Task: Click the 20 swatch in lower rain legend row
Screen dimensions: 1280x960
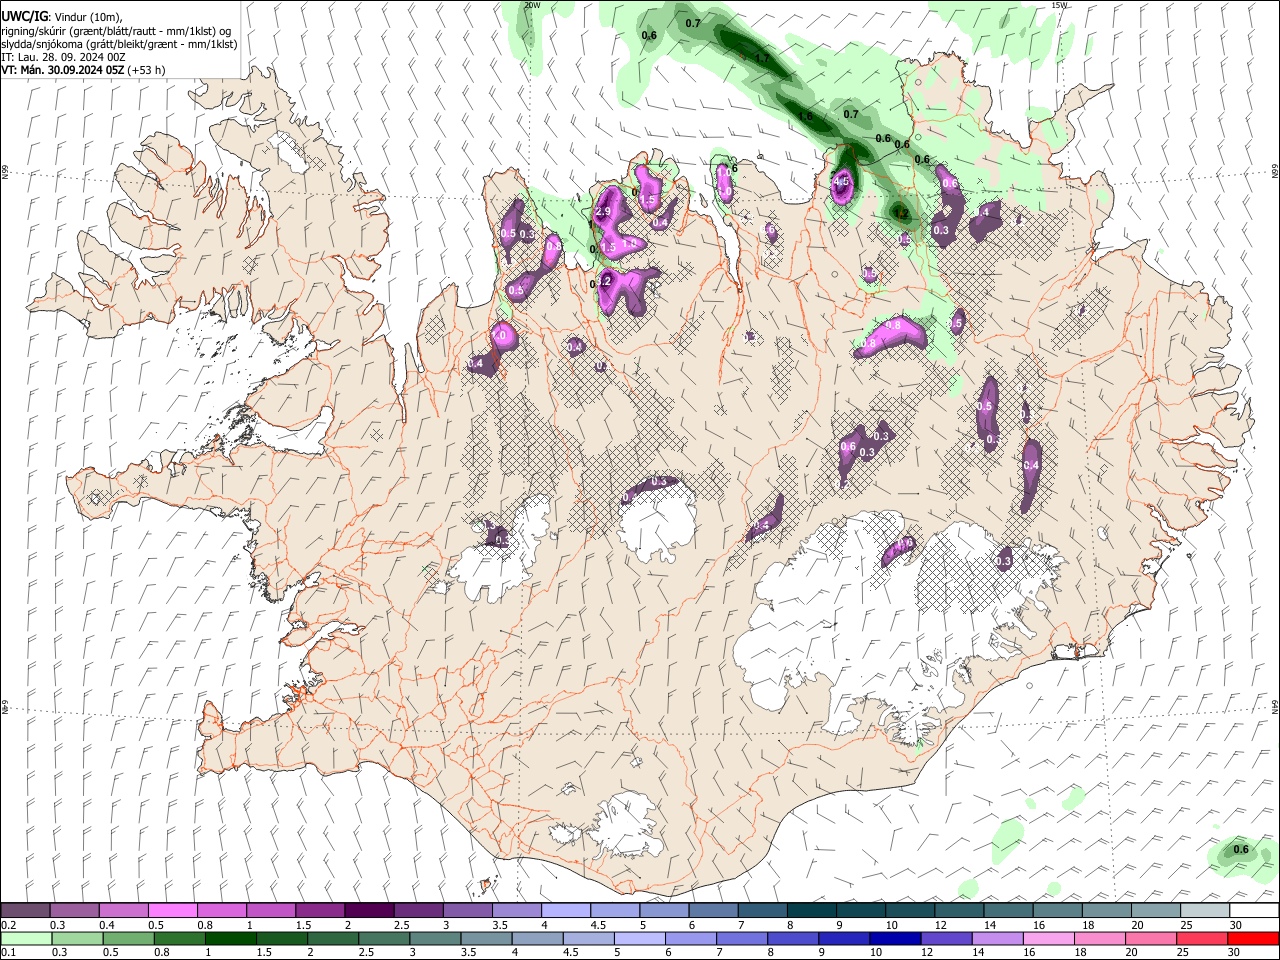Action: tap(1149, 938)
